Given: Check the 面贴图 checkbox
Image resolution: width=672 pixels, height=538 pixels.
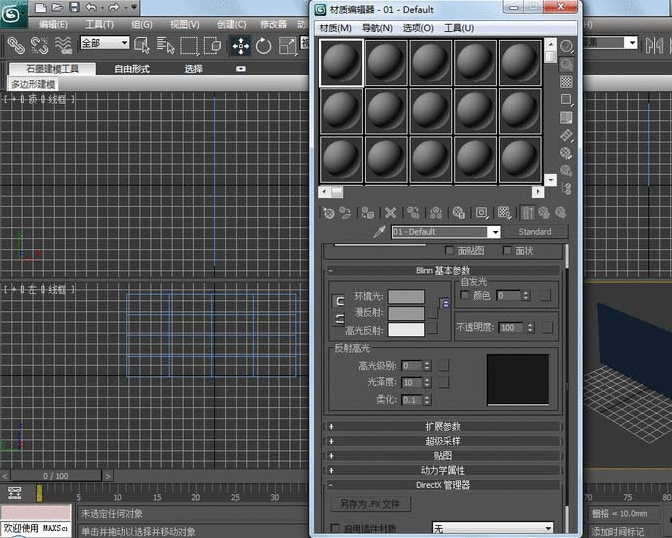Looking at the screenshot, I should 448,251.
